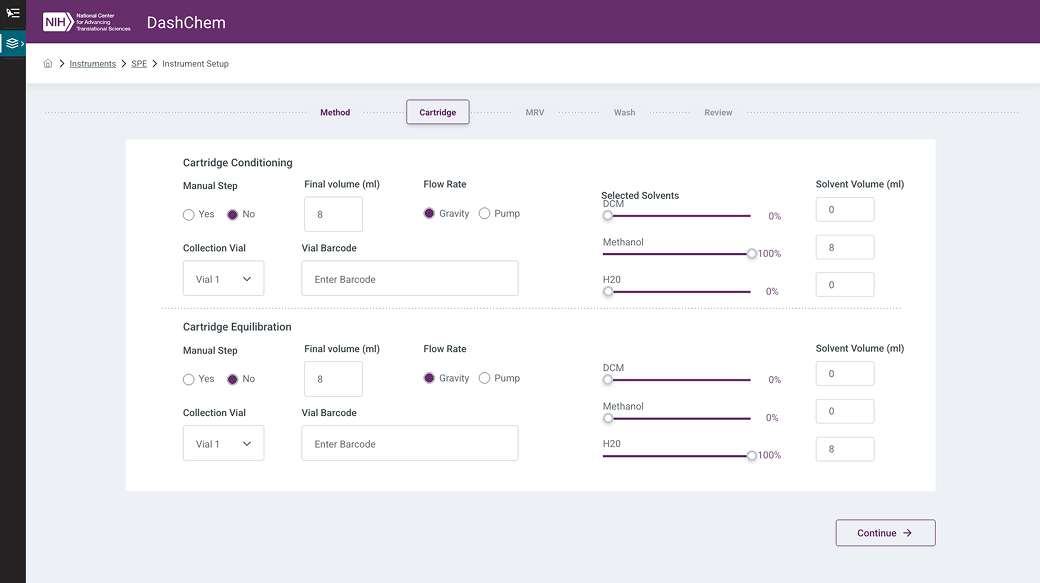
Task: Click the menu toggle icon in sidebar
Action: tap(13, 13)
